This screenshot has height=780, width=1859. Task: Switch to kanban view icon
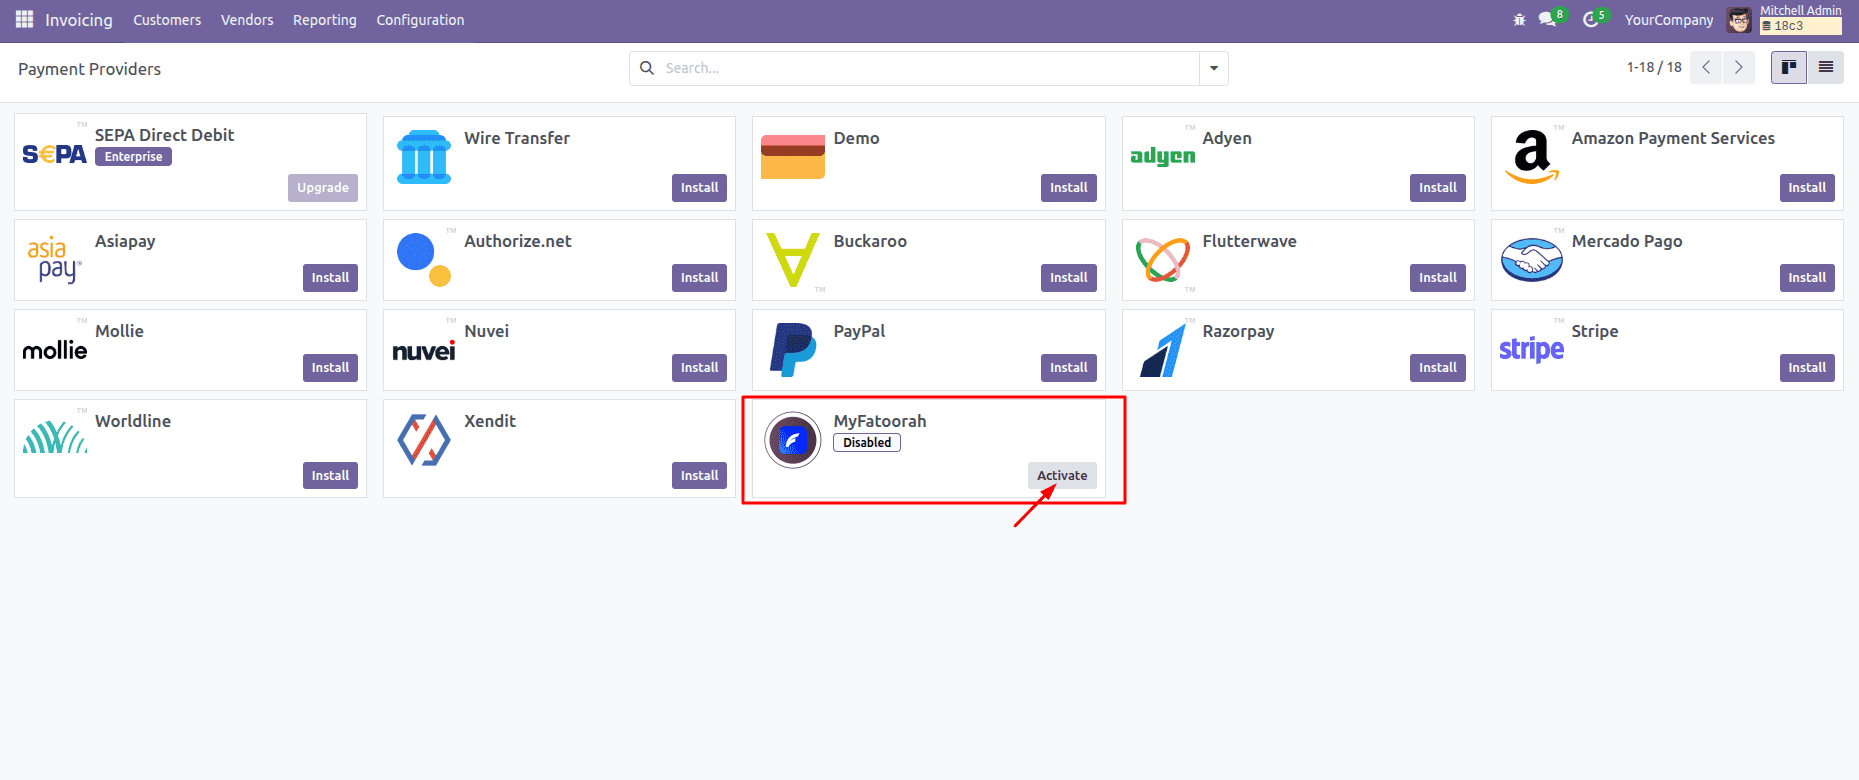click(1789, 67)
